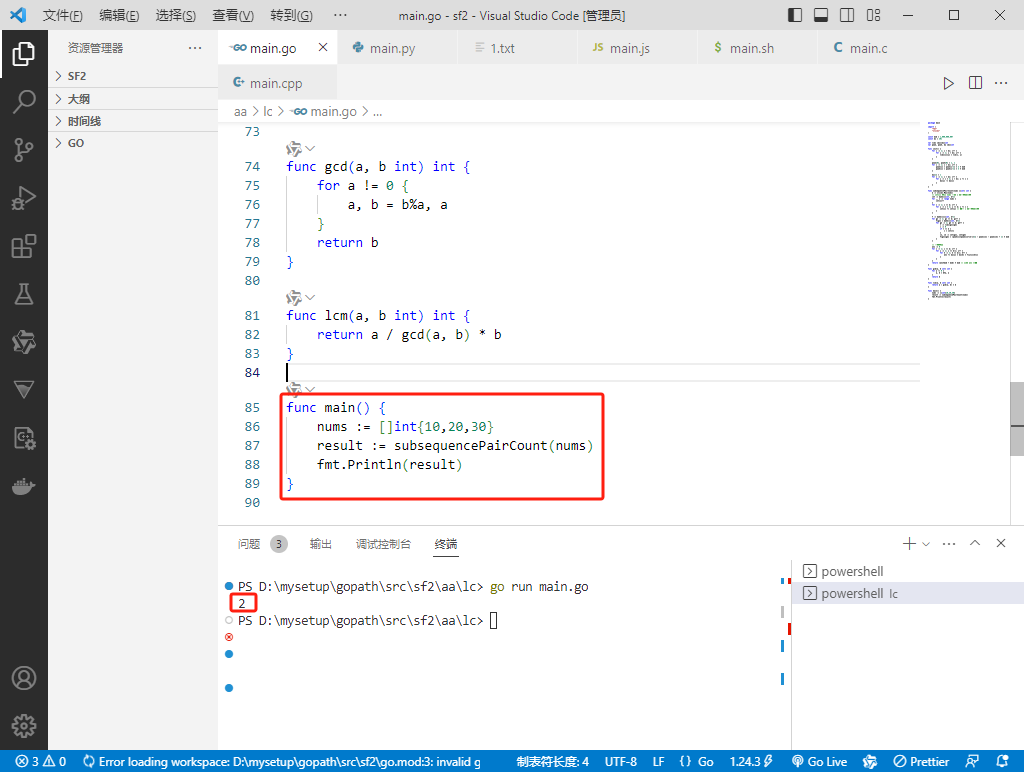The image size is (1024, 772).
Task: Click the errors and warnings status item
Action: [40, 761]
